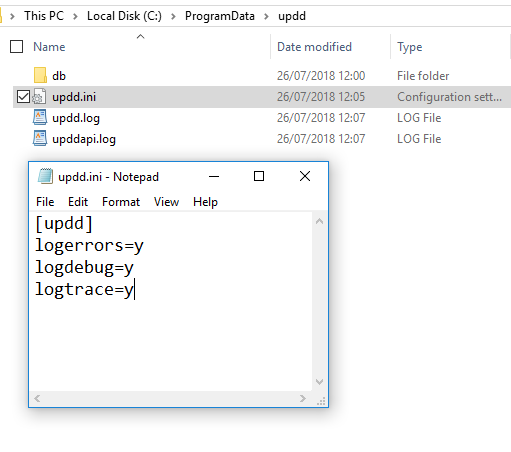The height and width of the screenshot is (452, 511).
Task: Close the updd.ini Notepad window
Action: [305, 176]
